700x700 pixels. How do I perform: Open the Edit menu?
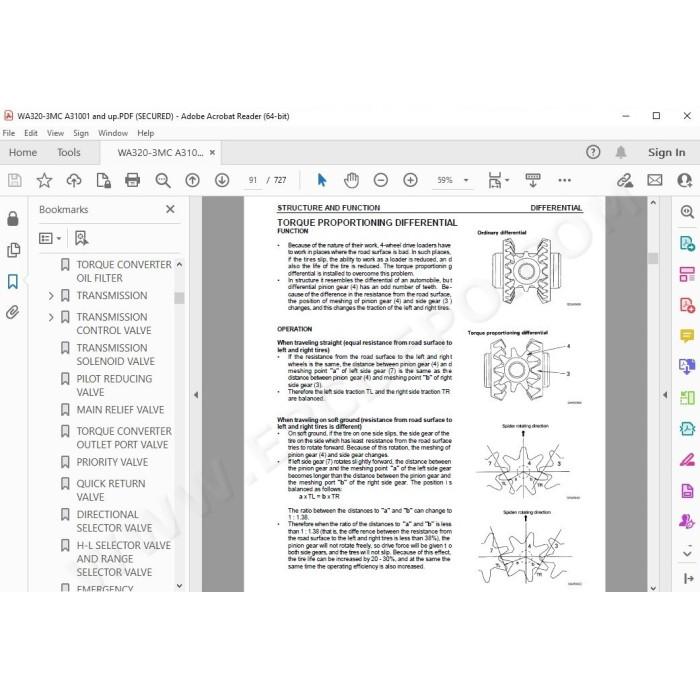point(30,133)
